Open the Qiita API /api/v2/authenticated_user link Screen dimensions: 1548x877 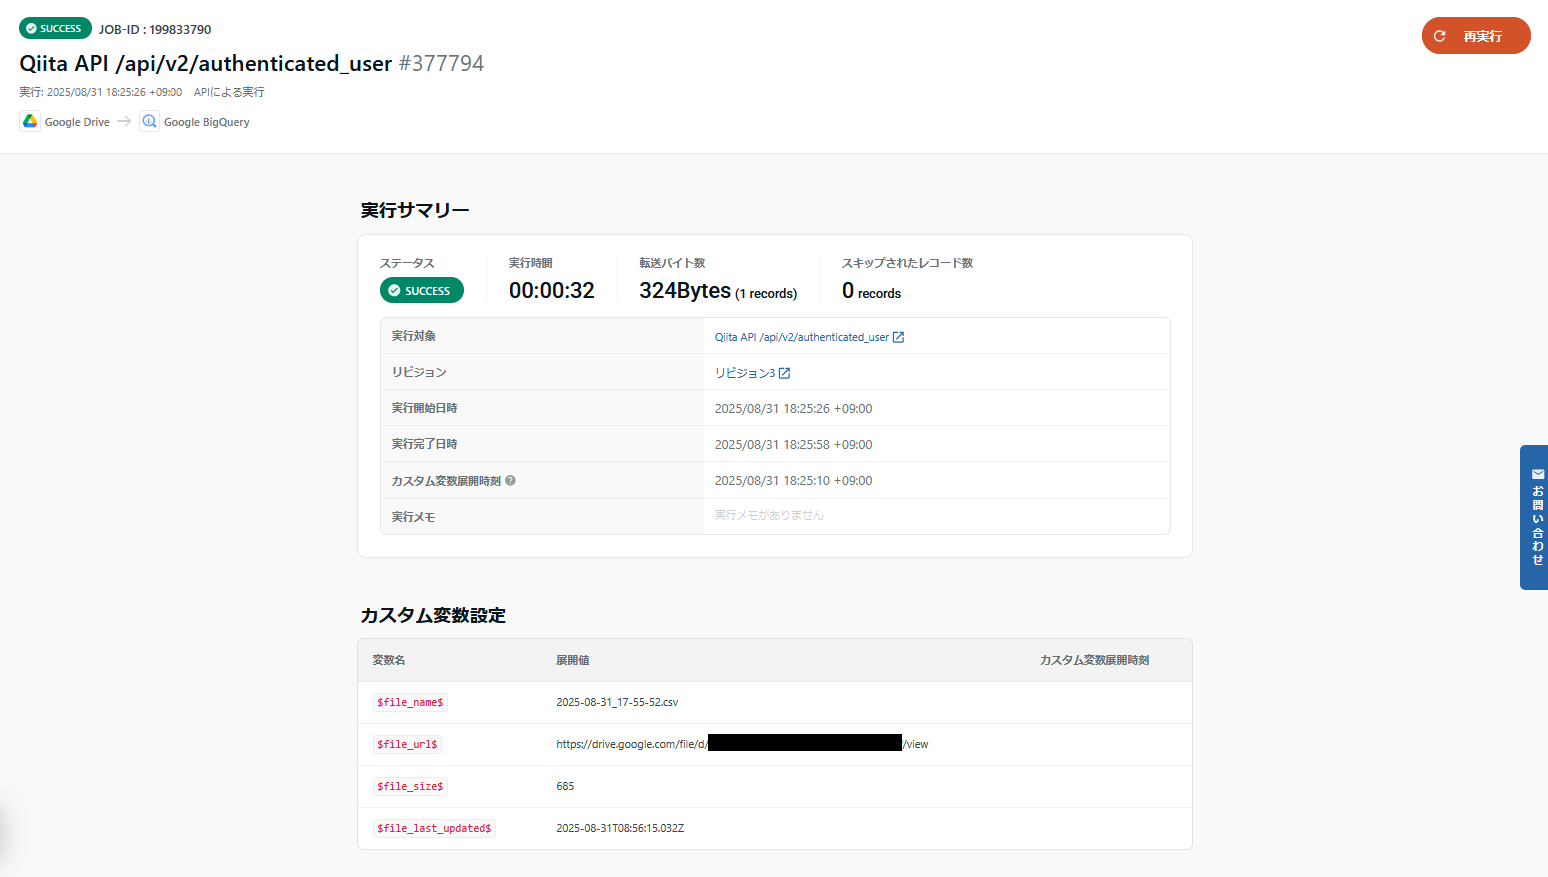point(801,337)
